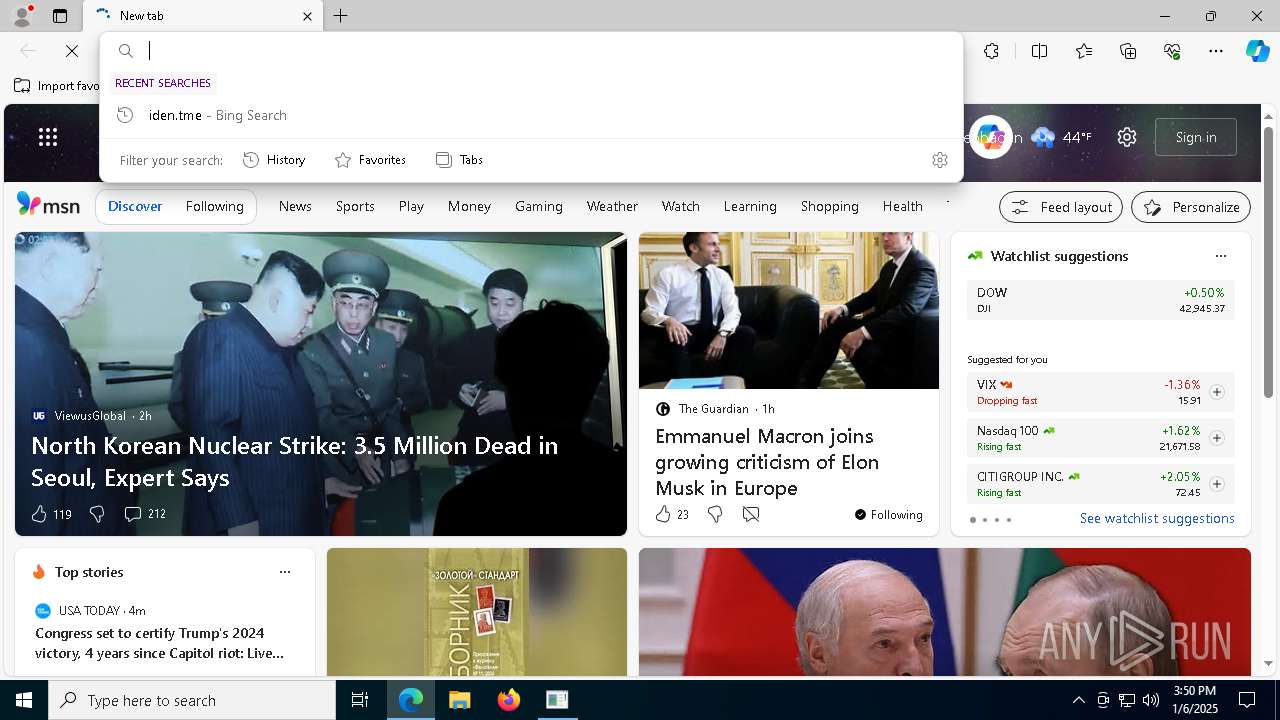The image size is (1280, 720).
Task: Add CITIGROUP INC. to watchlist
Action: point(1216,484)
